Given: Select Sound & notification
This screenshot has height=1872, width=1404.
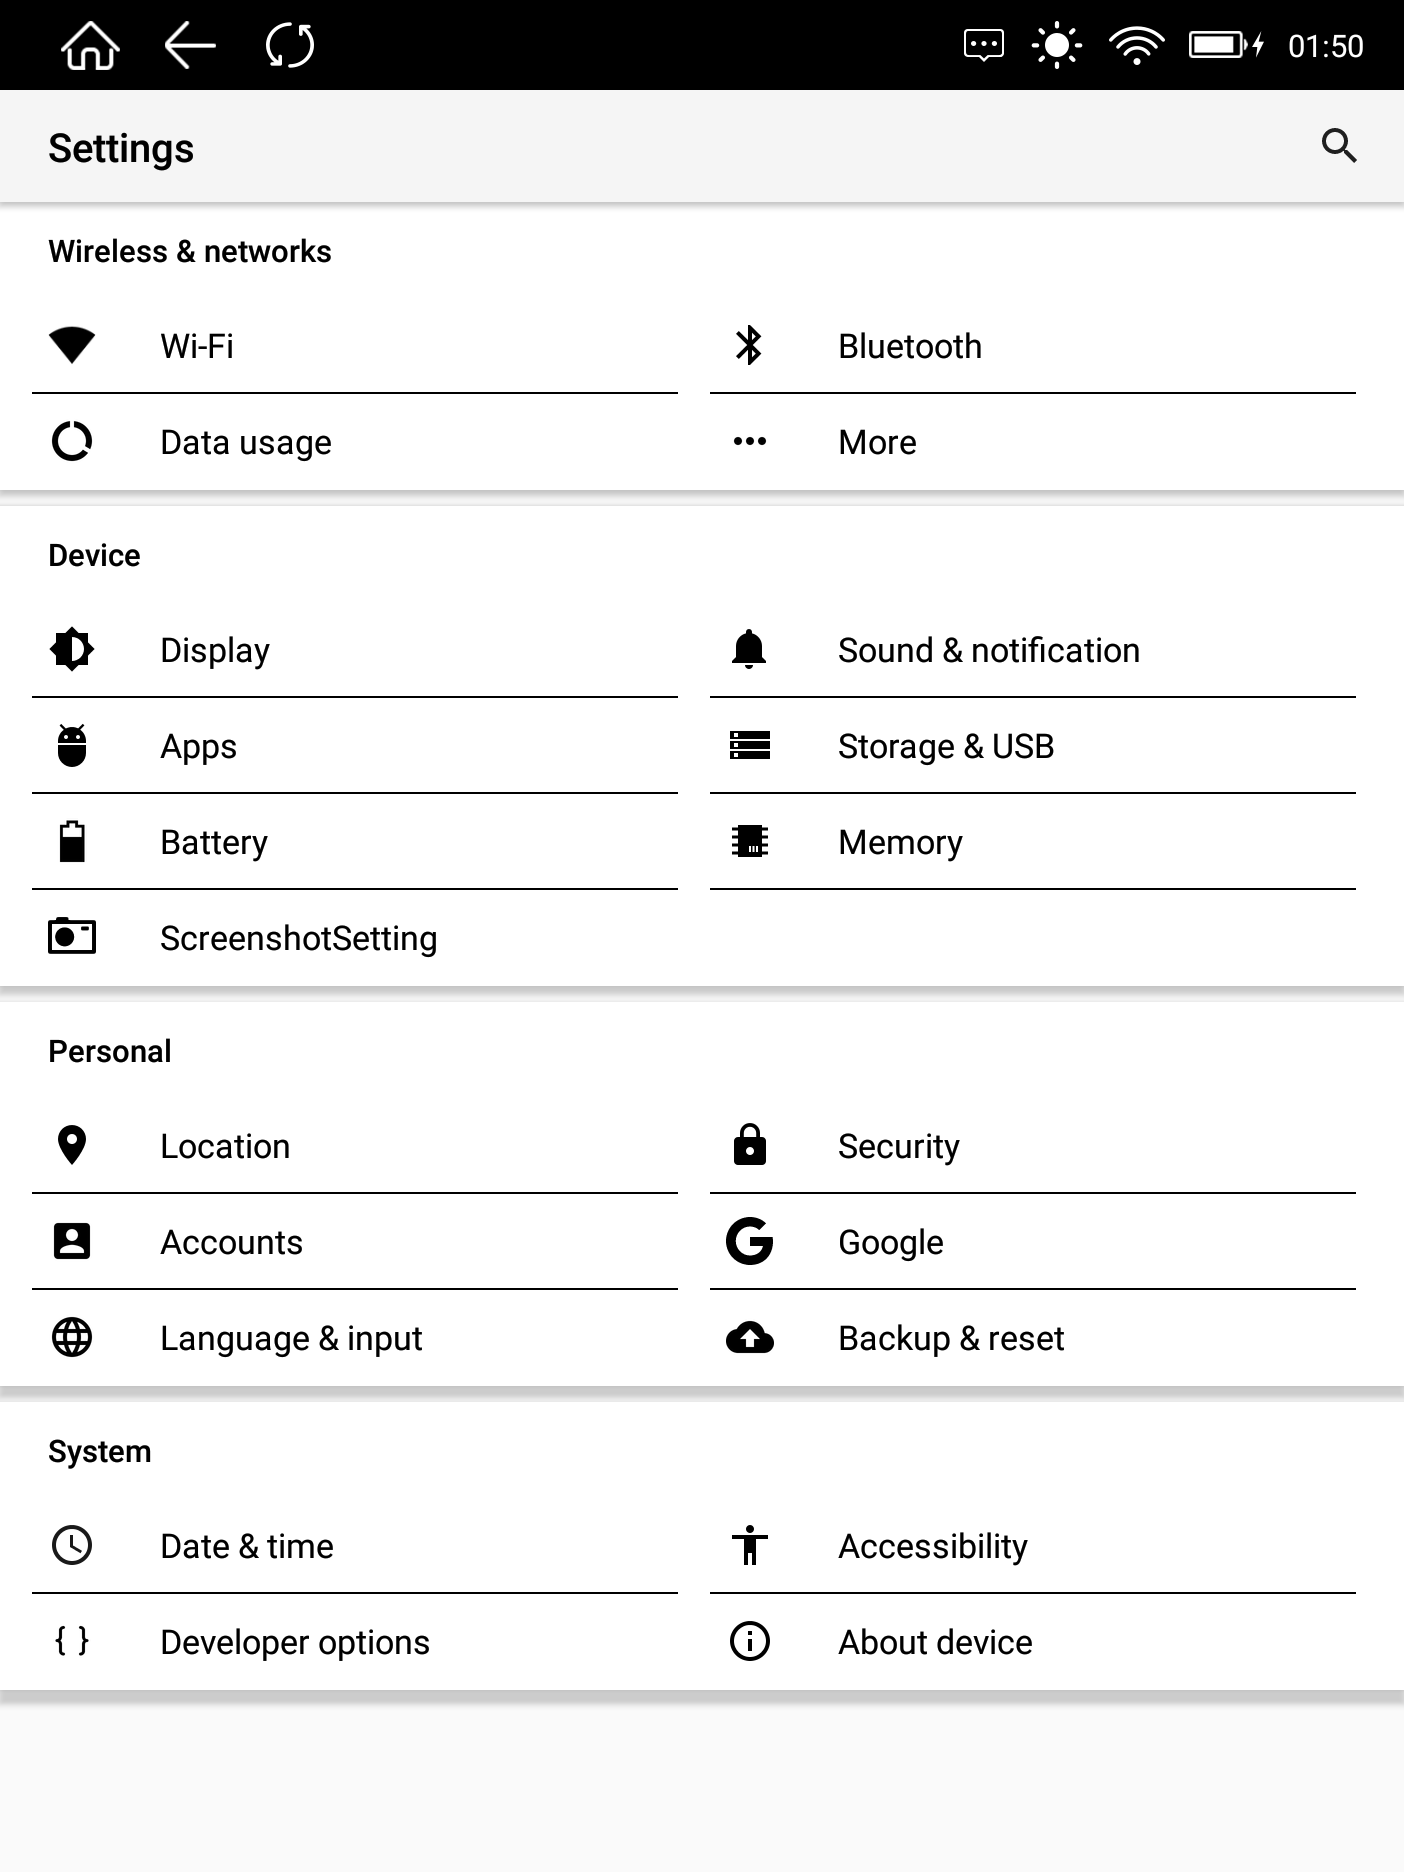Looking at the screenshot, I should (988, 650).
